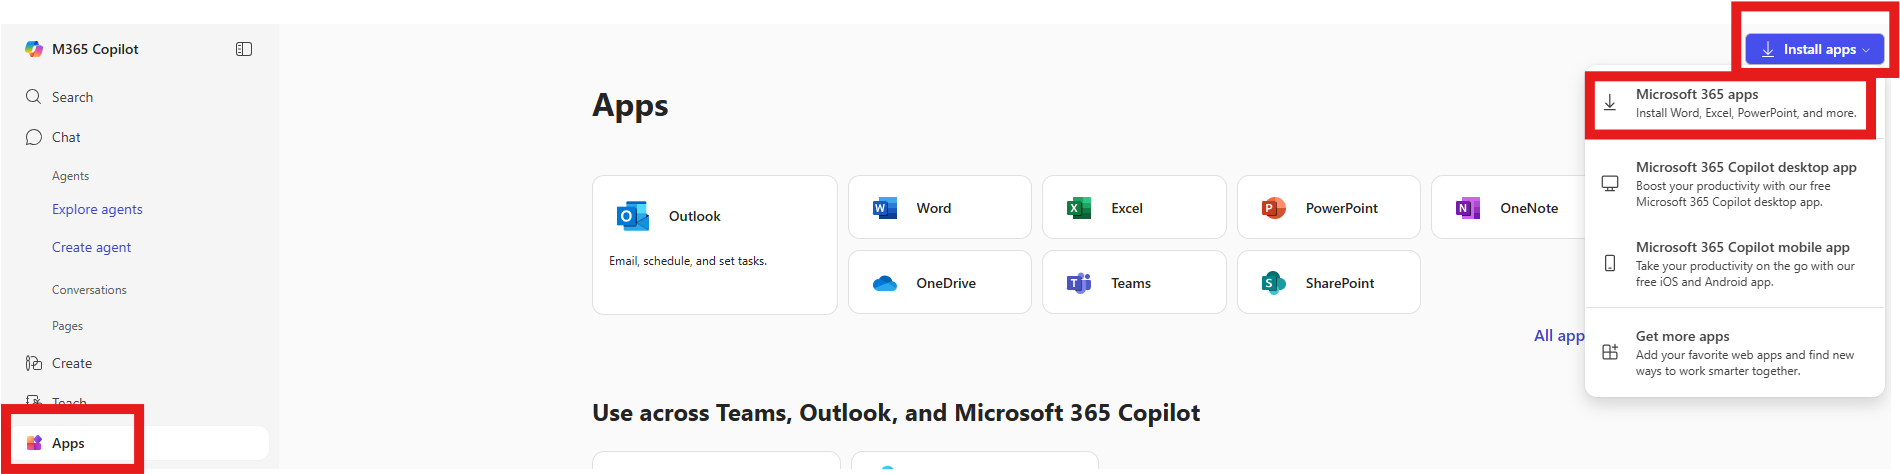Select Get more apps menu entry
Viewport: 1900px width, 474px height.
[1735, 353]
